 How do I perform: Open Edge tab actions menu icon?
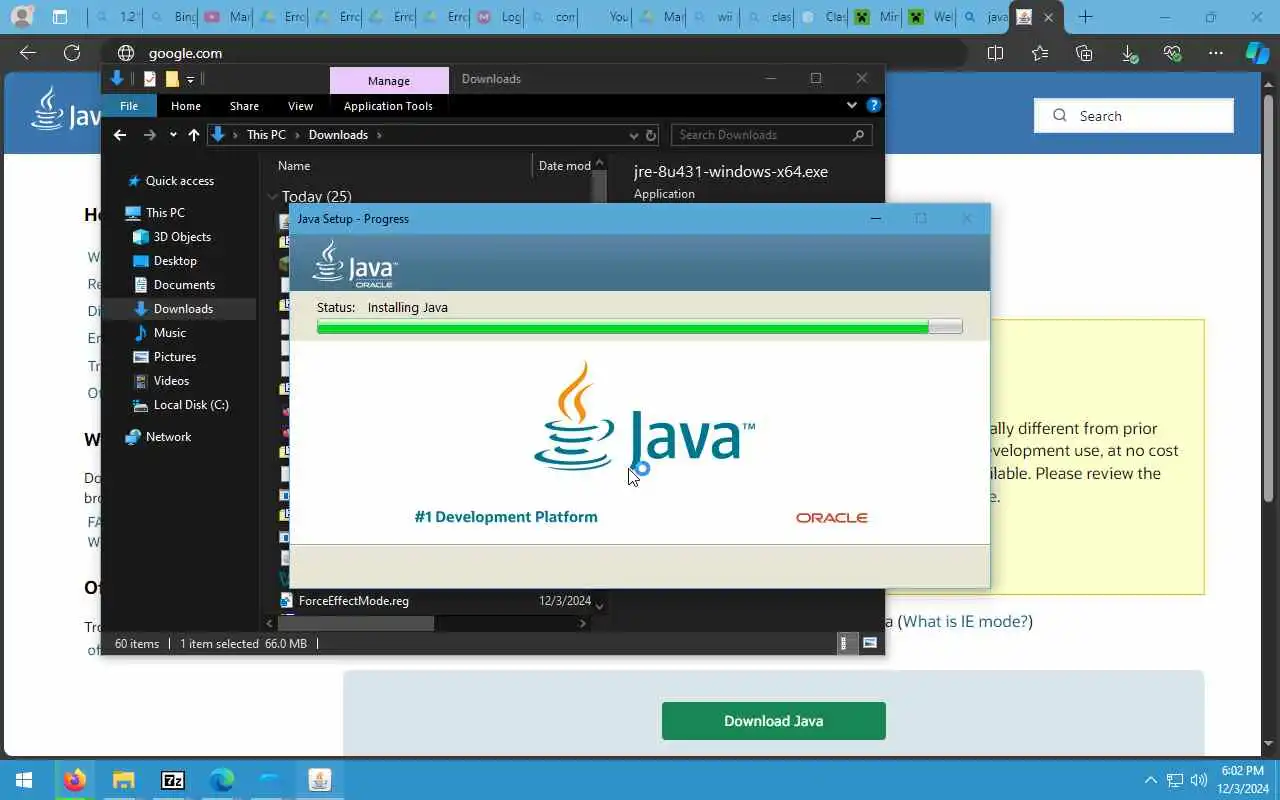click(x=60, y=16)
